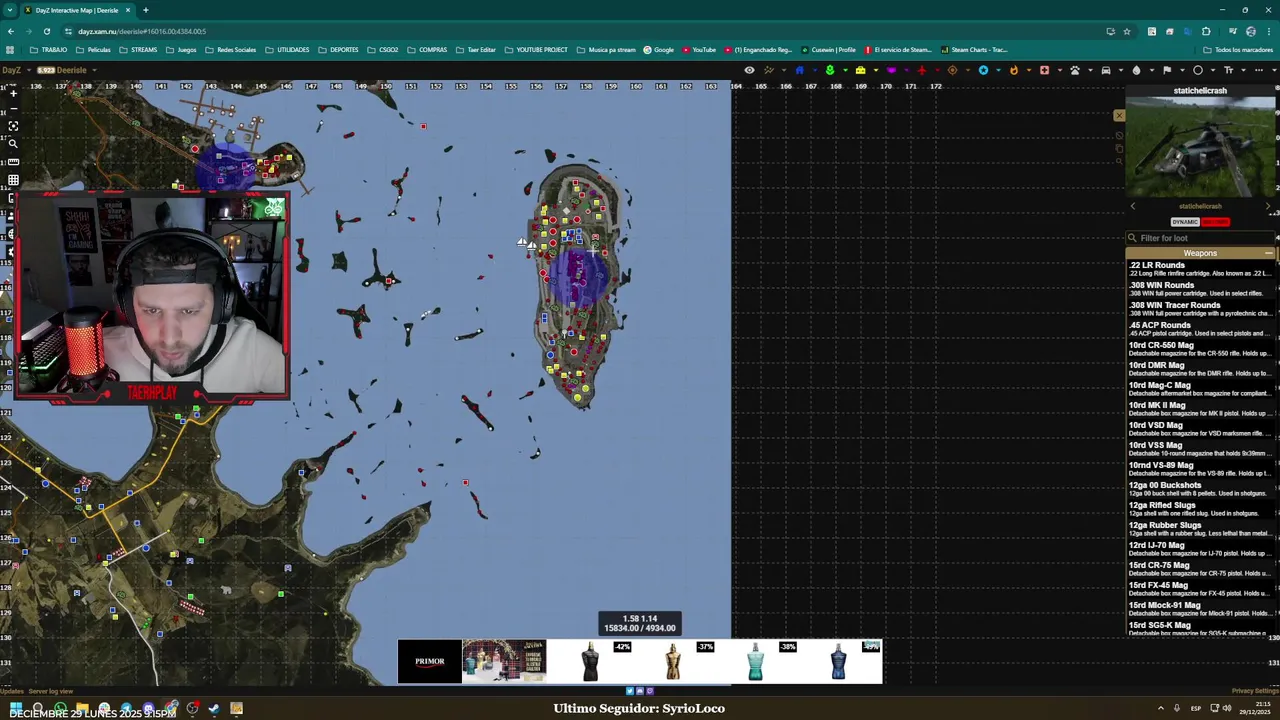
Task: Toggle the path route layer icon
Action: click(x=768, y=70)
